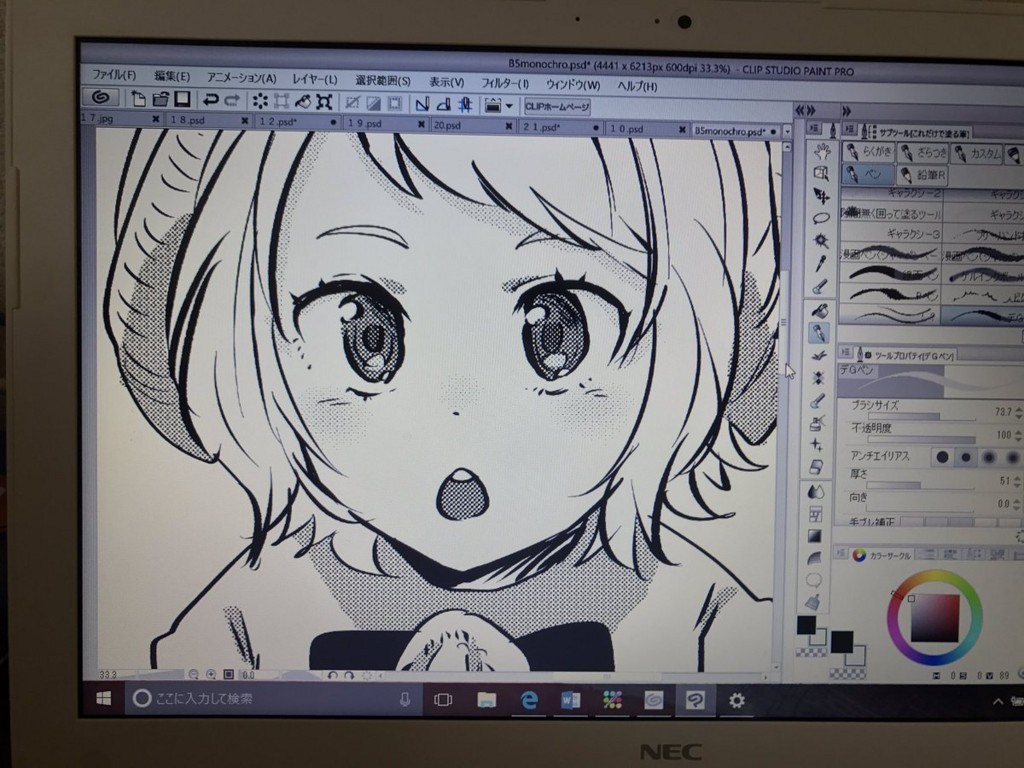The image size is (1024, 768).
Task: Select the Gradient tool
Action: [815, 536]
